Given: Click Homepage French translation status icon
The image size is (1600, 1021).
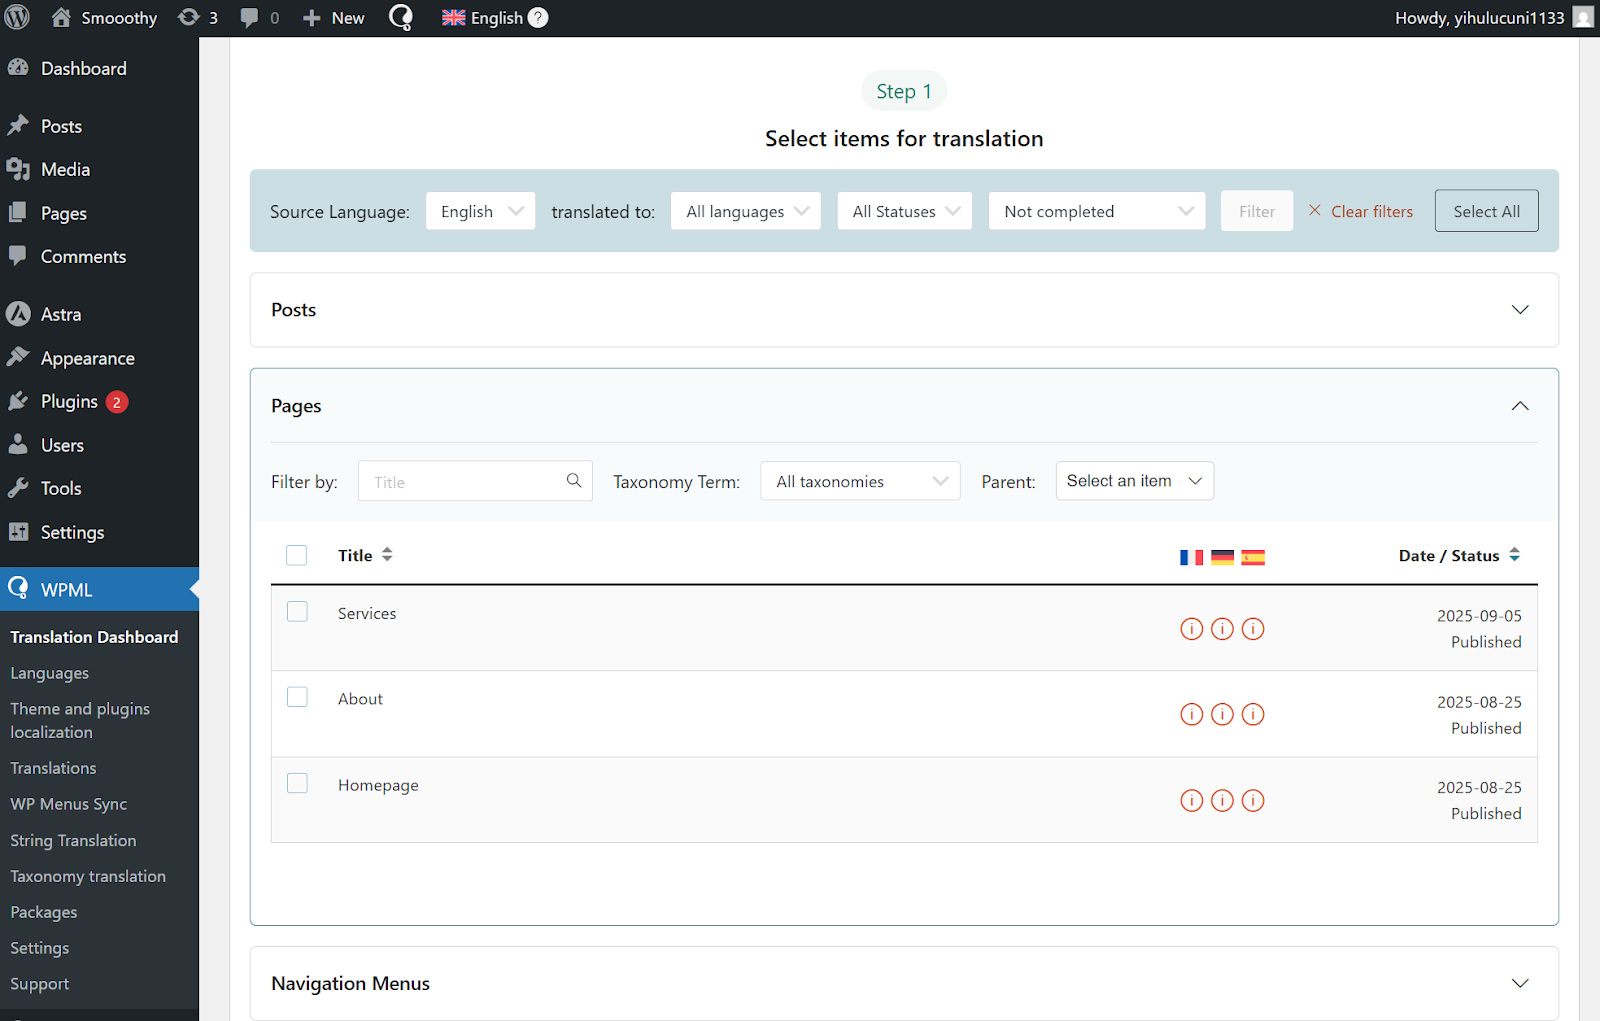Looking at the screenshot, I should (1191, 800).
